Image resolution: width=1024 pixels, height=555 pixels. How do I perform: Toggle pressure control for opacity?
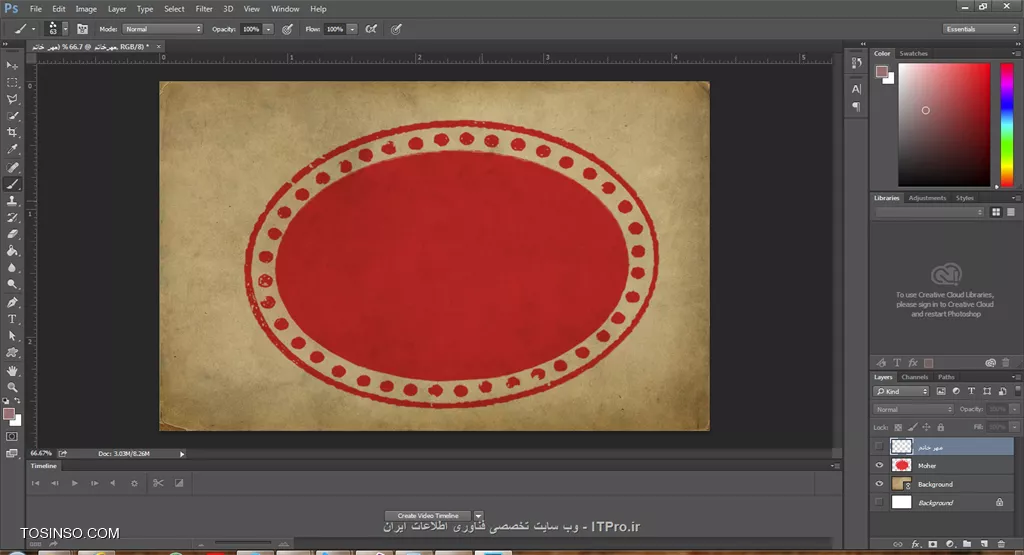tap(287, 29)
